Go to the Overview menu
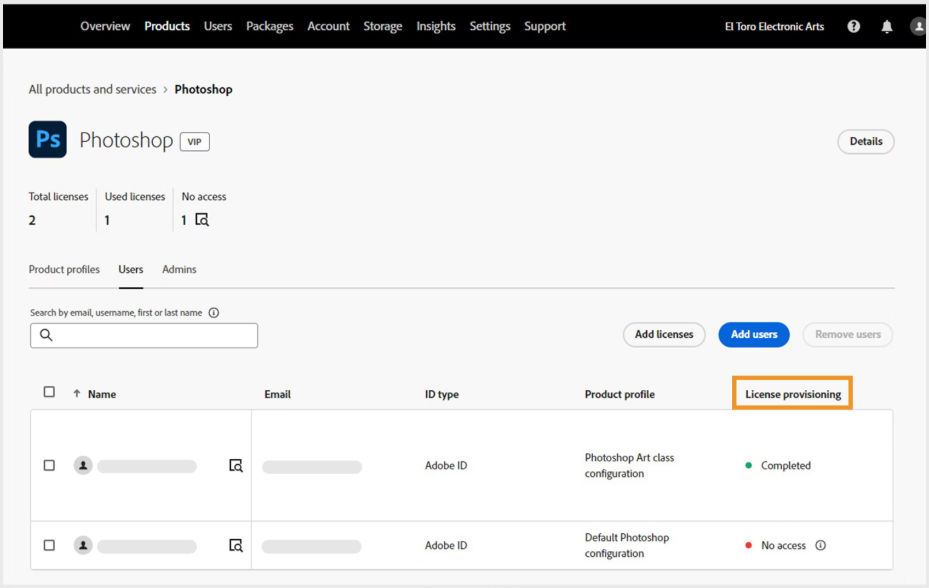The image size is (929, 588). click(105, 26)
